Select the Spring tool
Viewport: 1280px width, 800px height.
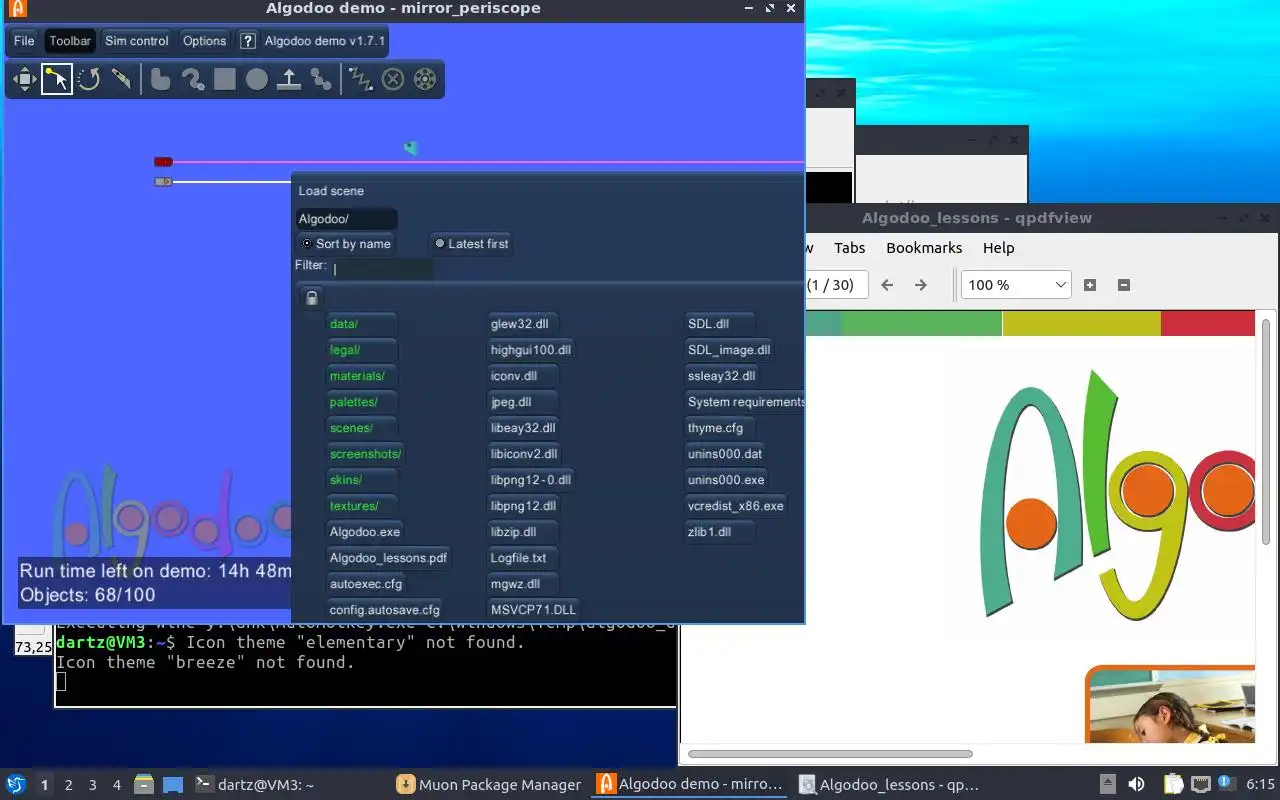360,79
